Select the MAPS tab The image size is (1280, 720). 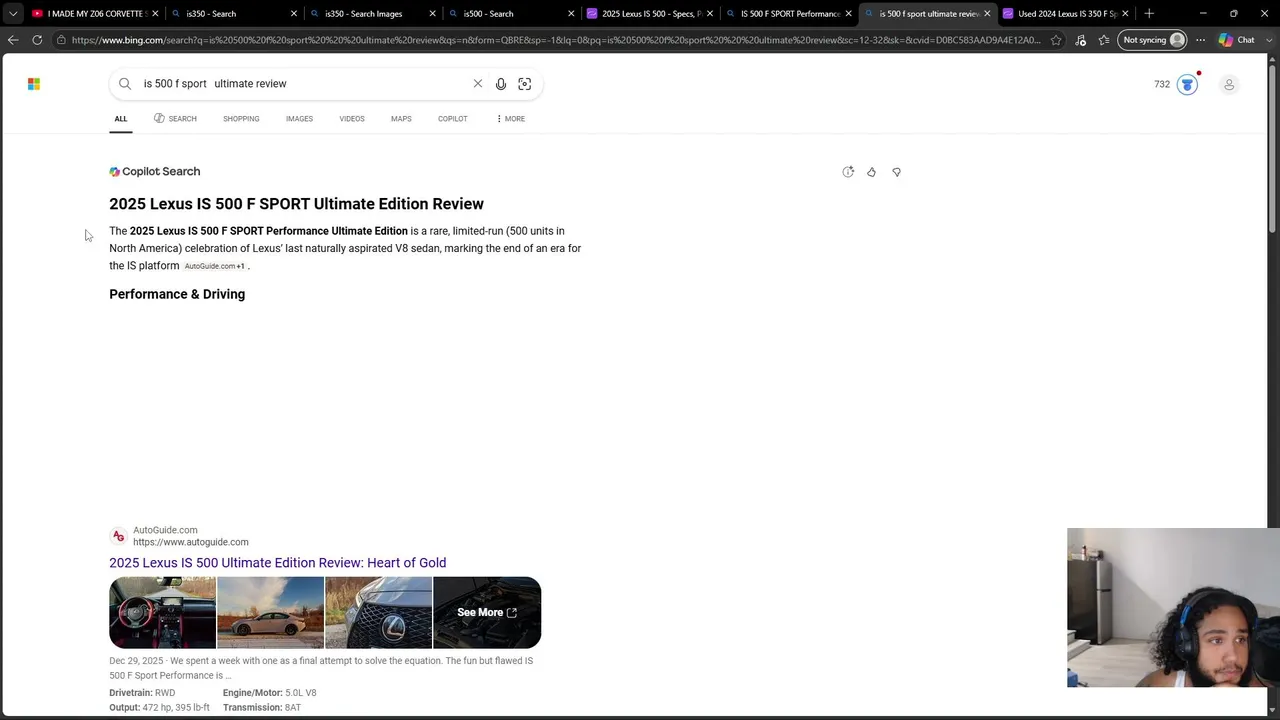401,119
